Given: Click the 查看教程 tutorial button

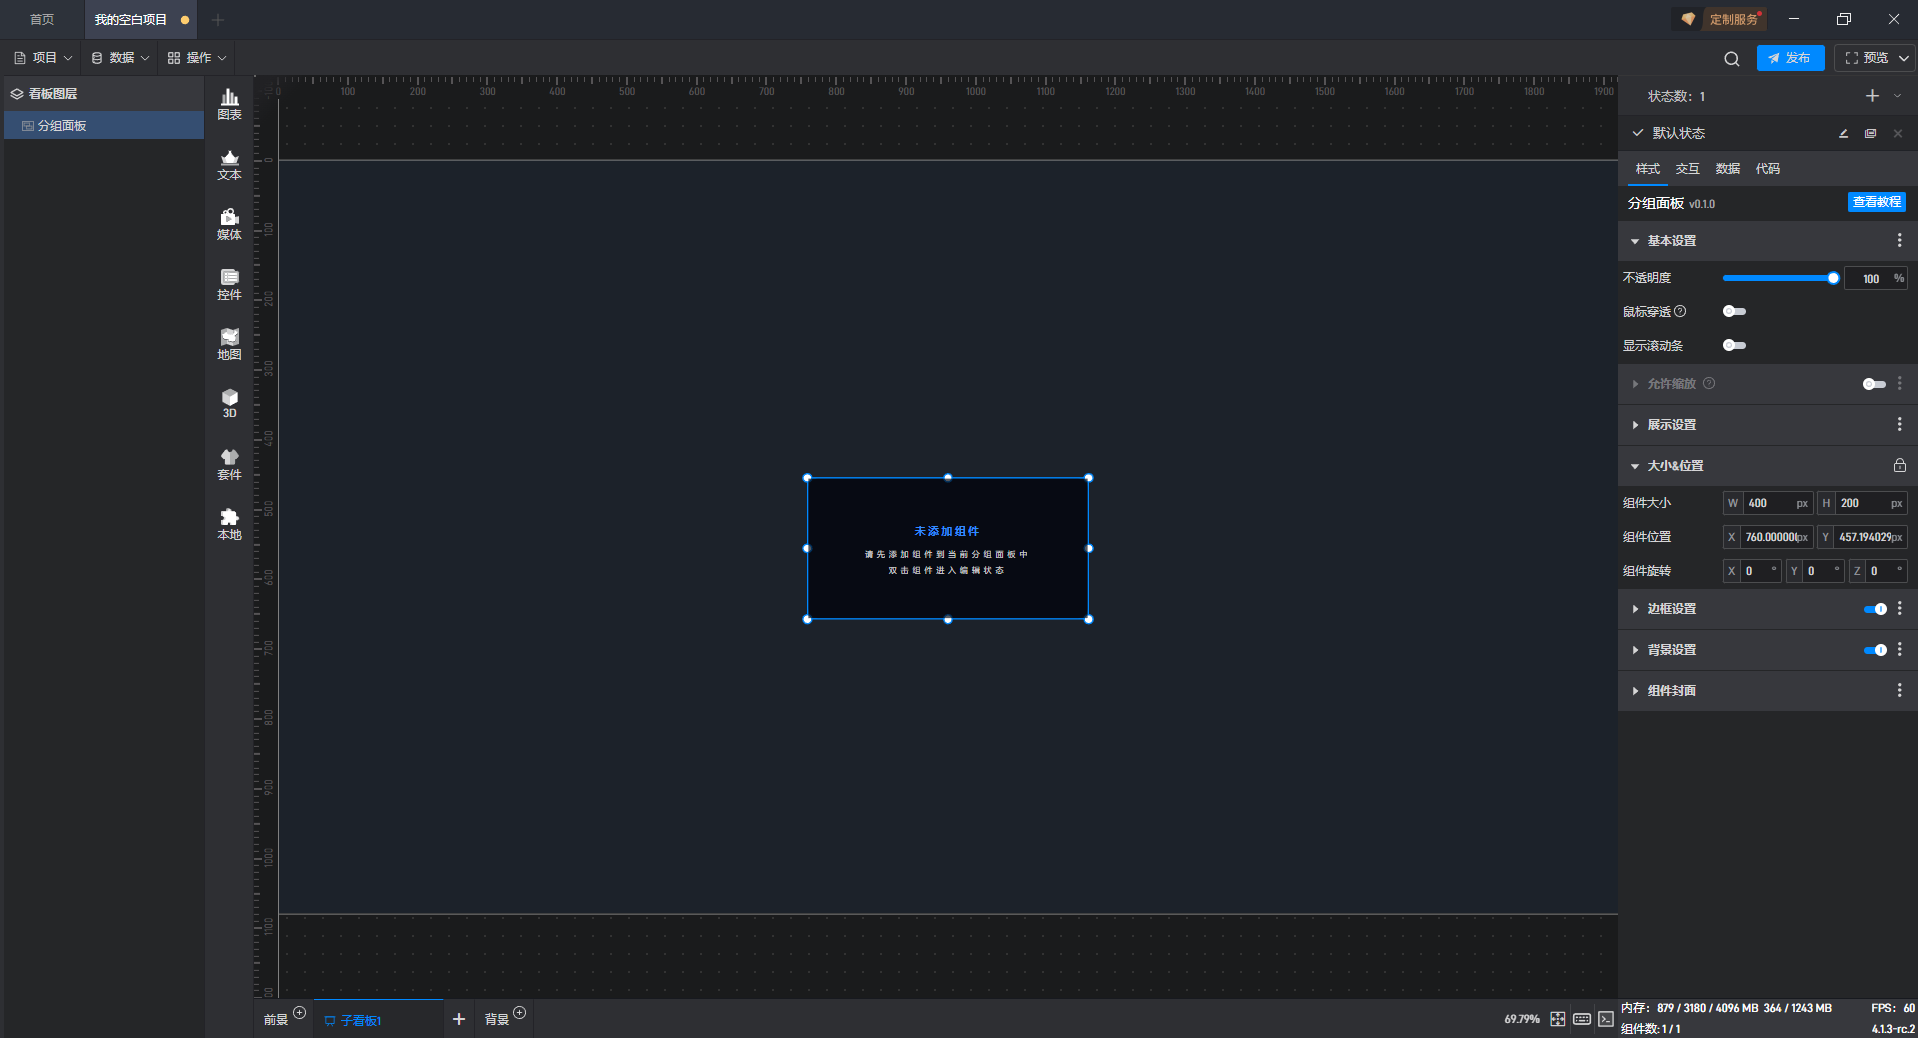Looking at the screenshot, I should 1876,202.
